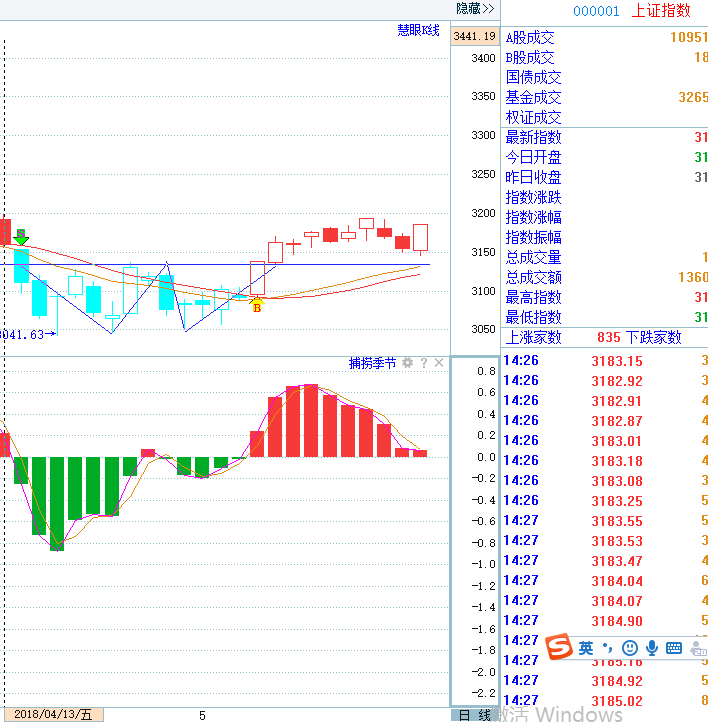
Task: Collapse side panel with 隐藏>> button
Action: (x=475, y=8)
